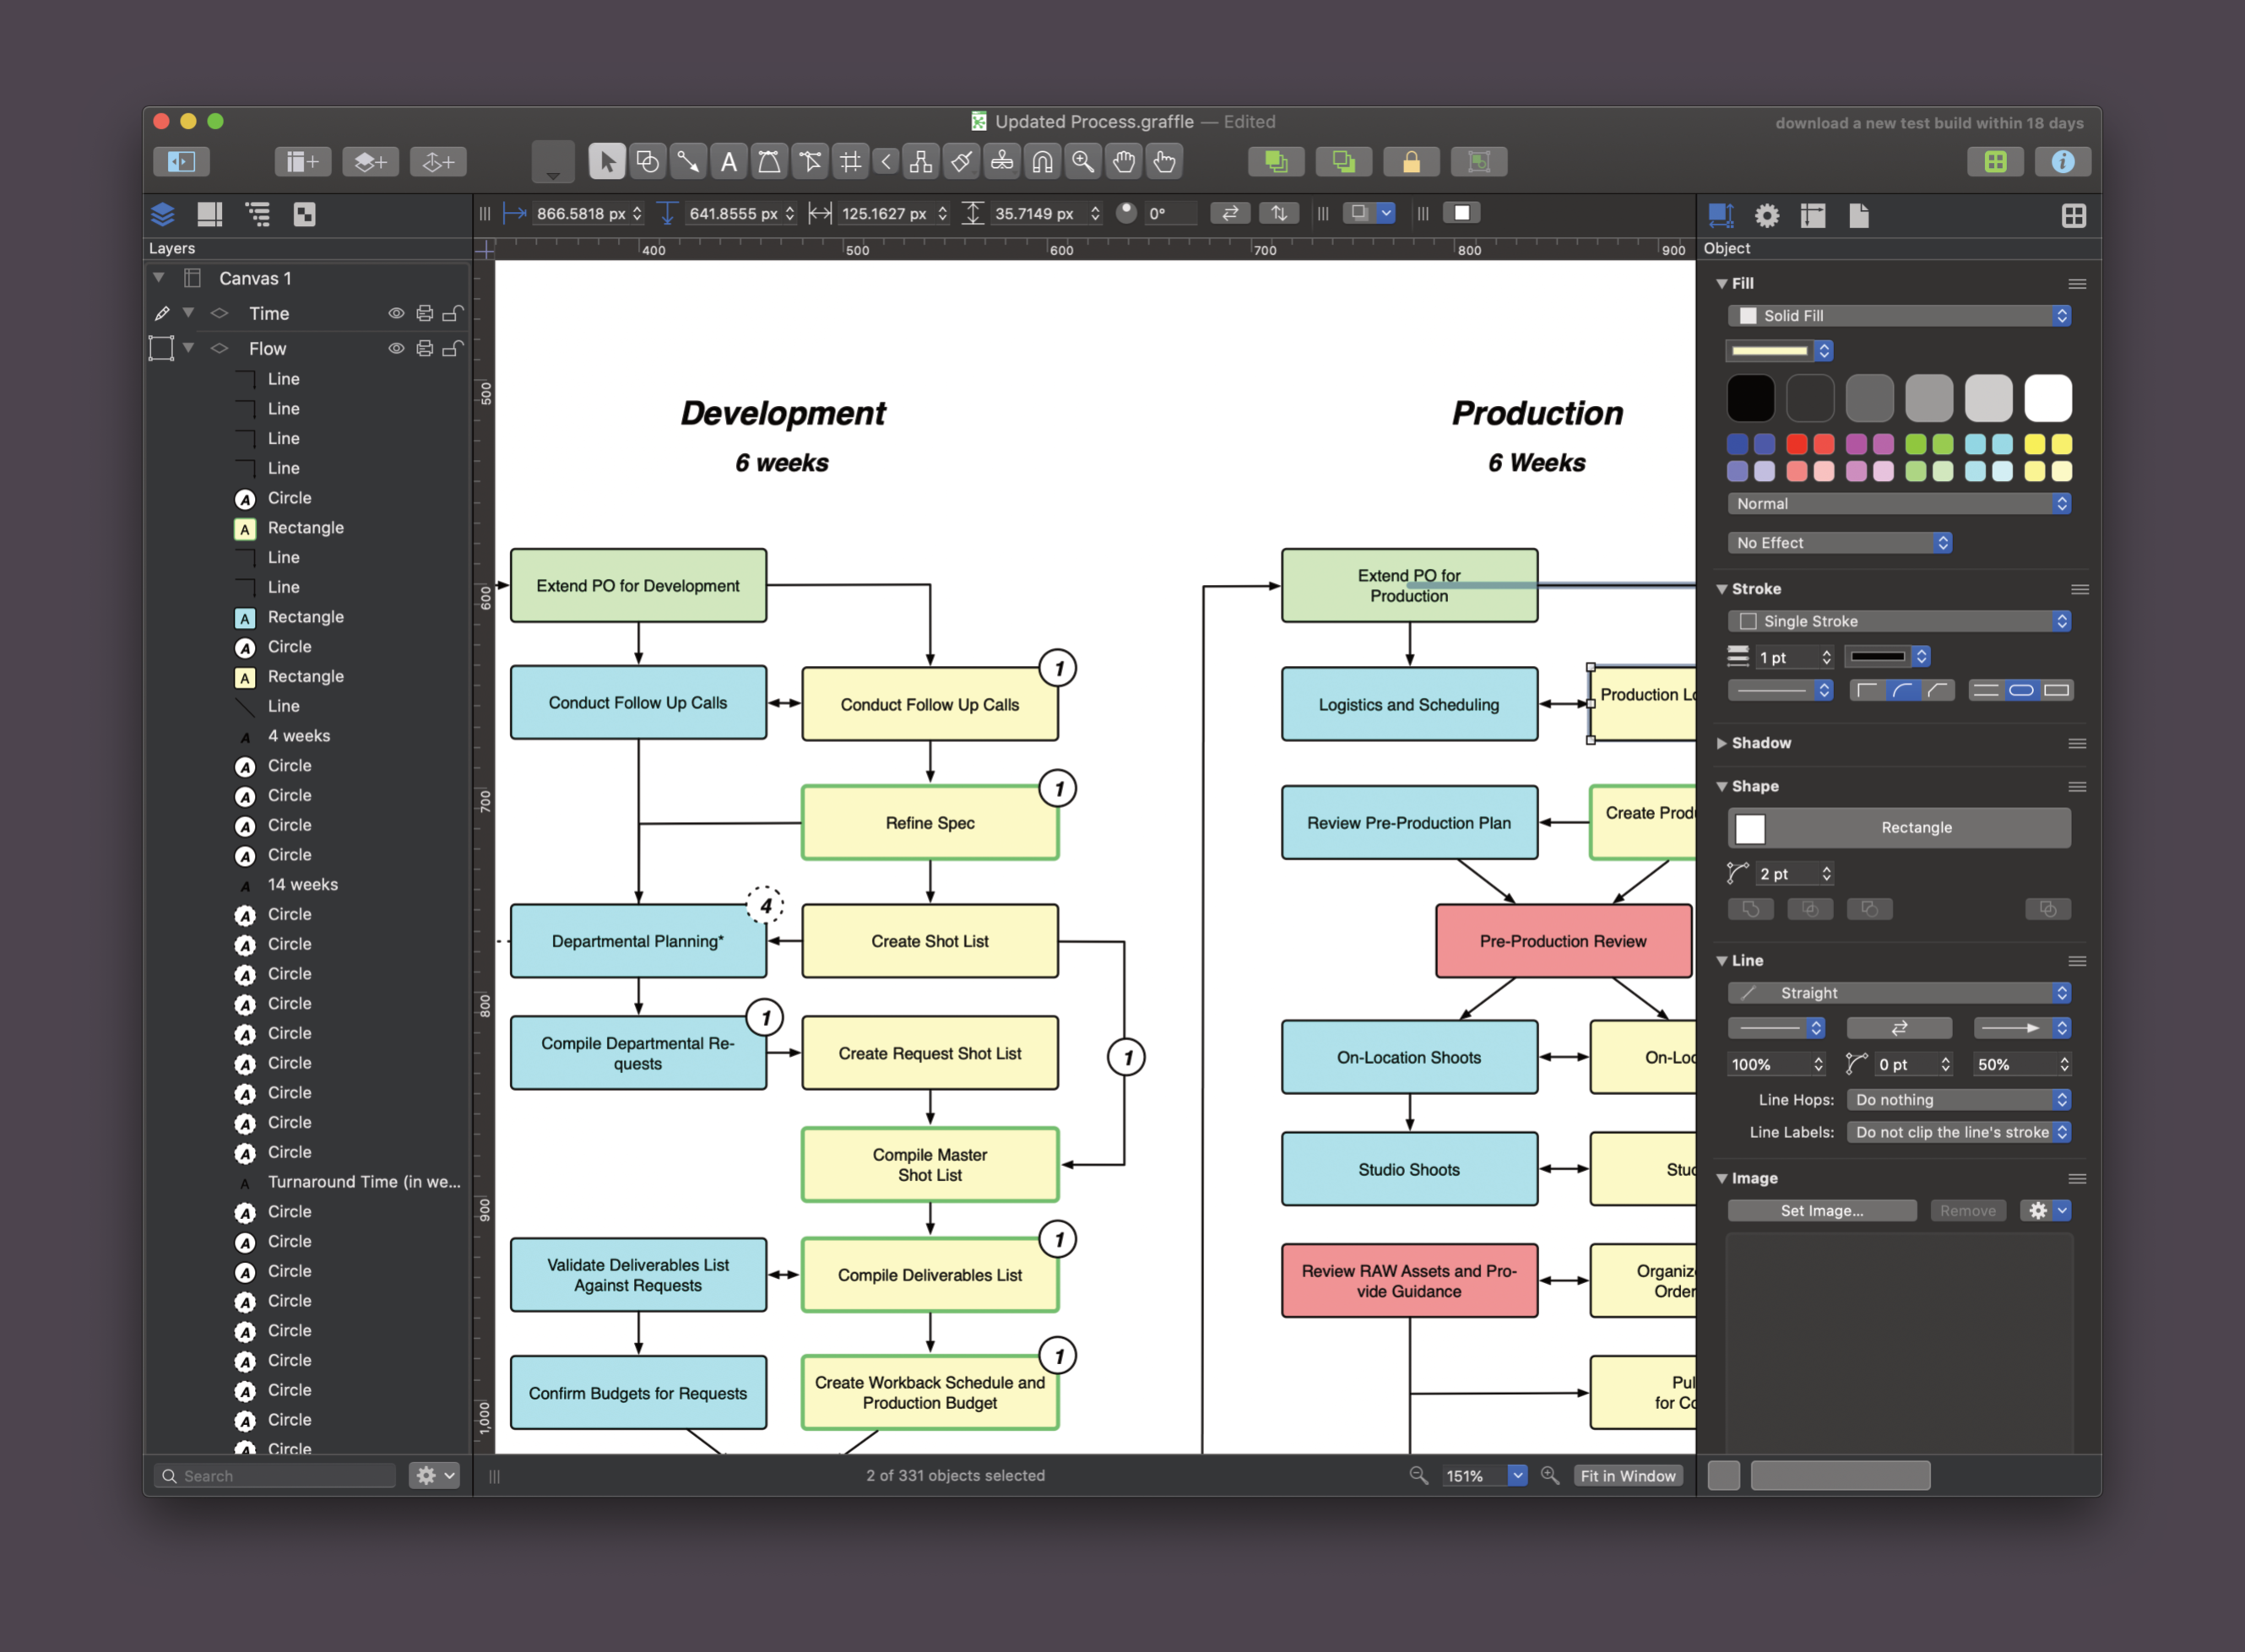Viewport: 2245px width, 1652px height.
Task: Activate the Pen tool
Action: tap(769, 161)
